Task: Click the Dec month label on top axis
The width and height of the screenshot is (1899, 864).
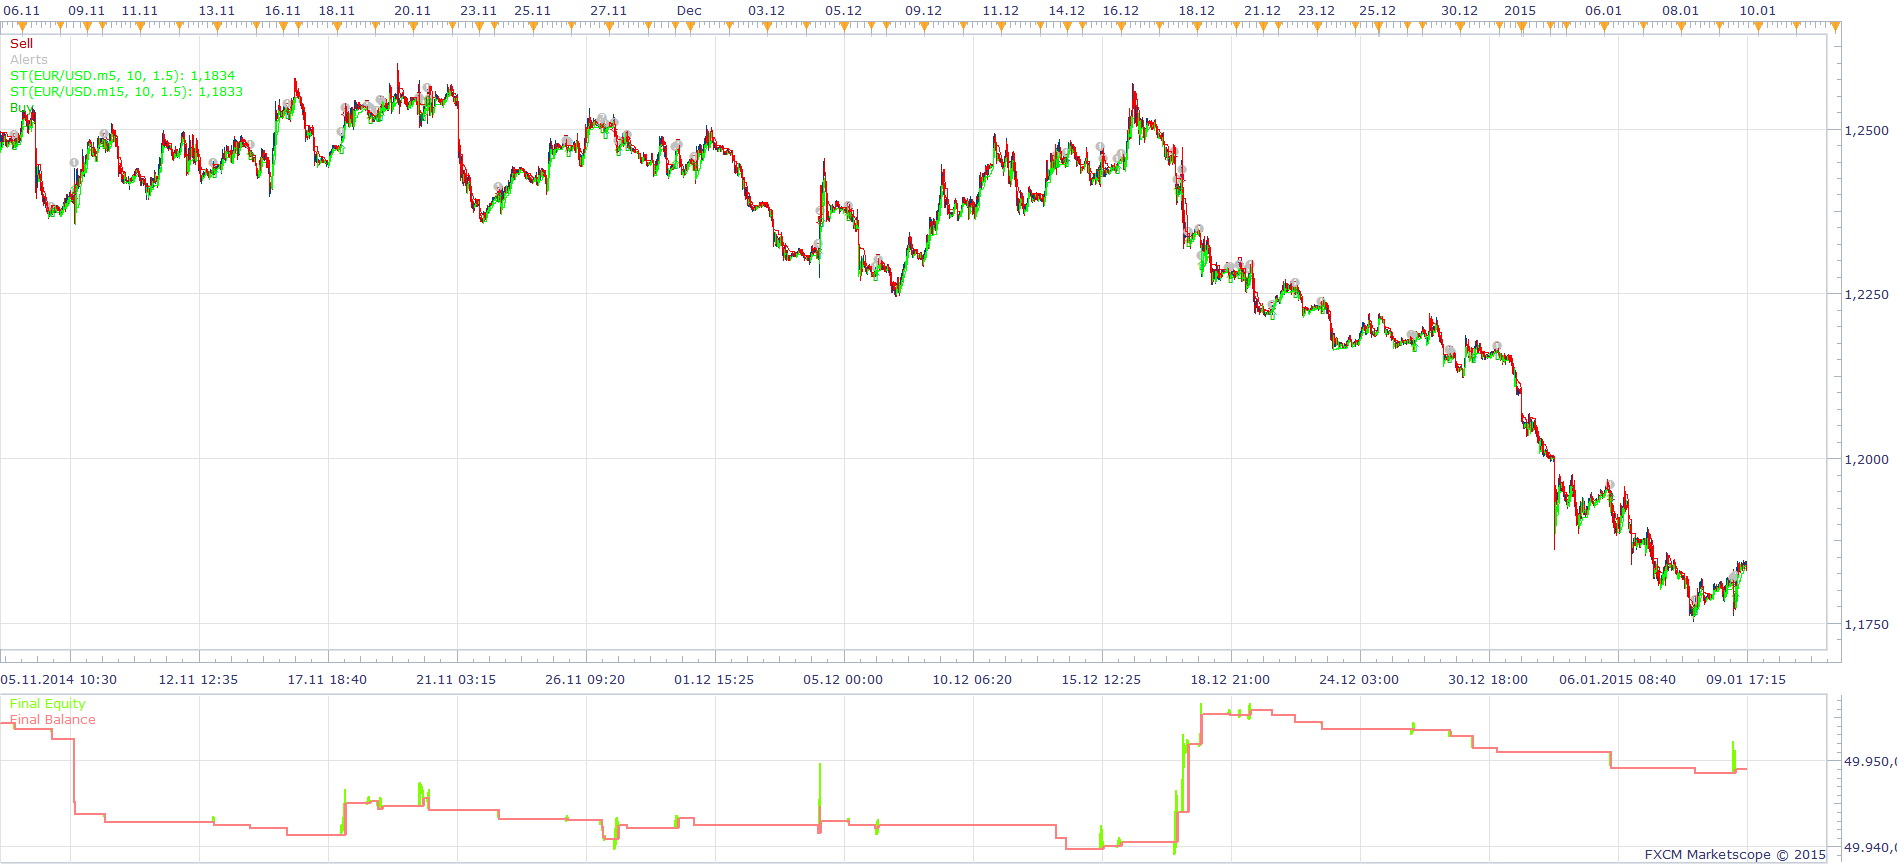Action: pyautogui.click(x=689, y=11)
